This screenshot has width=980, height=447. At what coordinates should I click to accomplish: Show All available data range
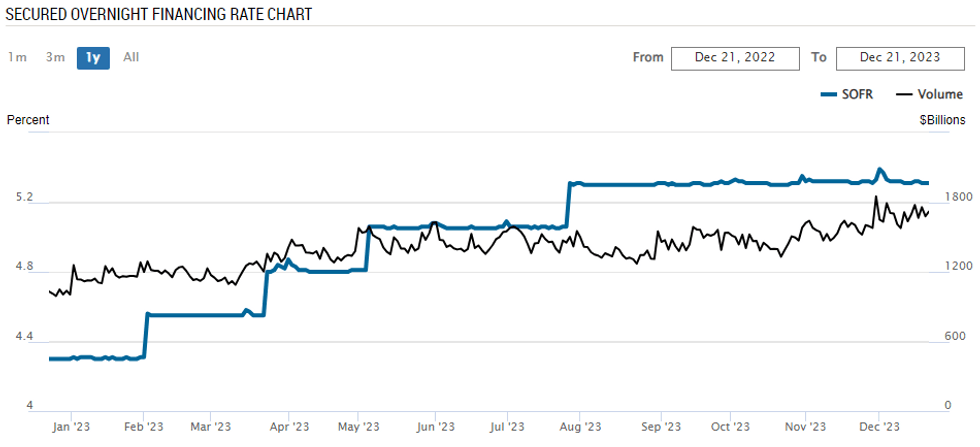tap(131, 57)
